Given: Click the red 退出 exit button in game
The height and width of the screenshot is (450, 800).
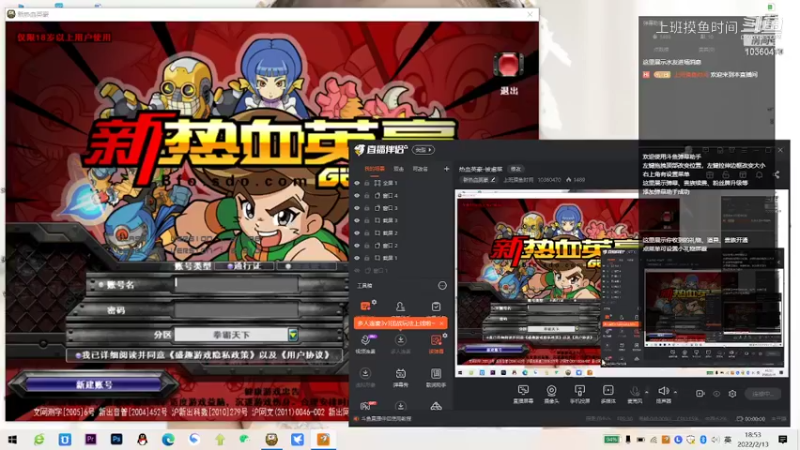Looking at the screenshot, I should pos(508,66).
